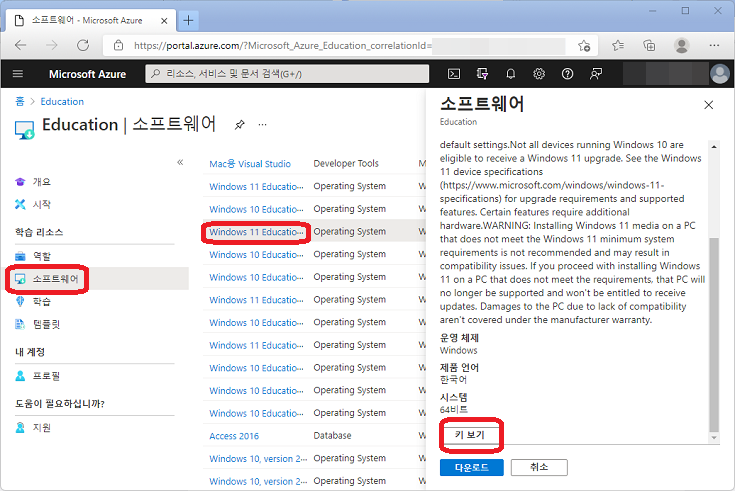Close the 소프트웨어 details panel
This screenshot has height=491, width=735.
pos(708,105)
